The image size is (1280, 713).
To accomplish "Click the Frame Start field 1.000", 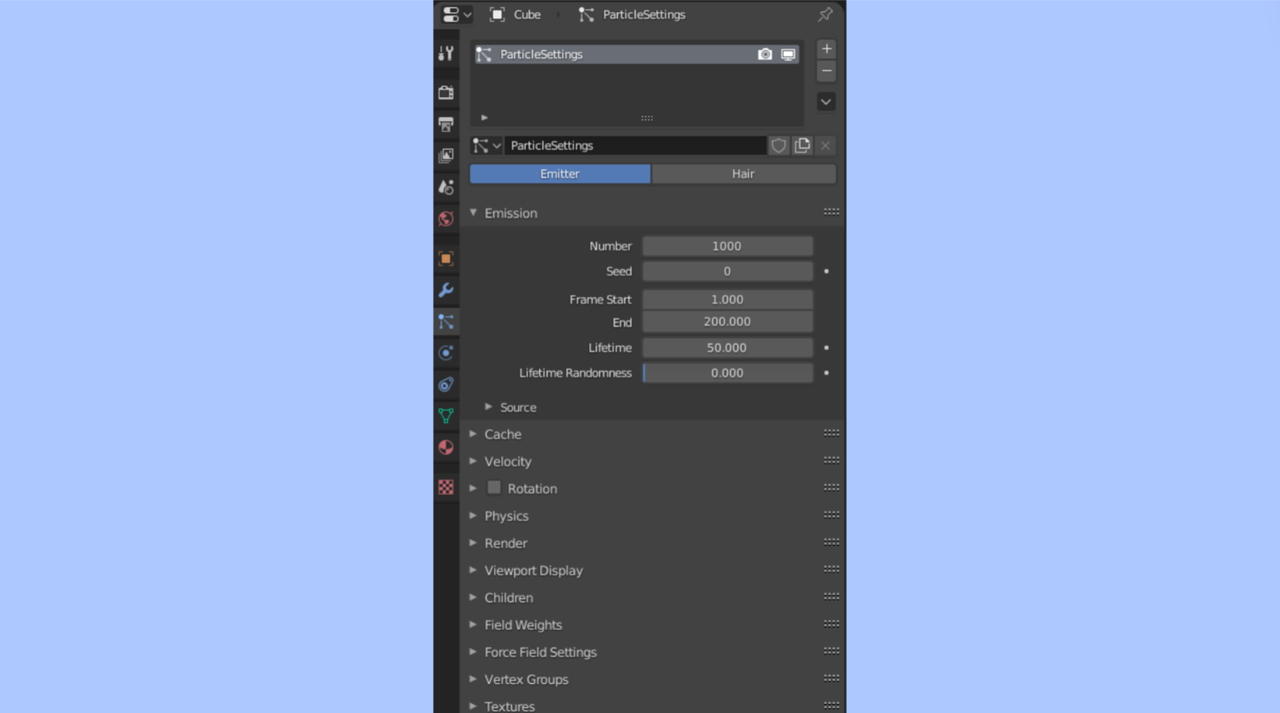I will (x=727, y=299).
